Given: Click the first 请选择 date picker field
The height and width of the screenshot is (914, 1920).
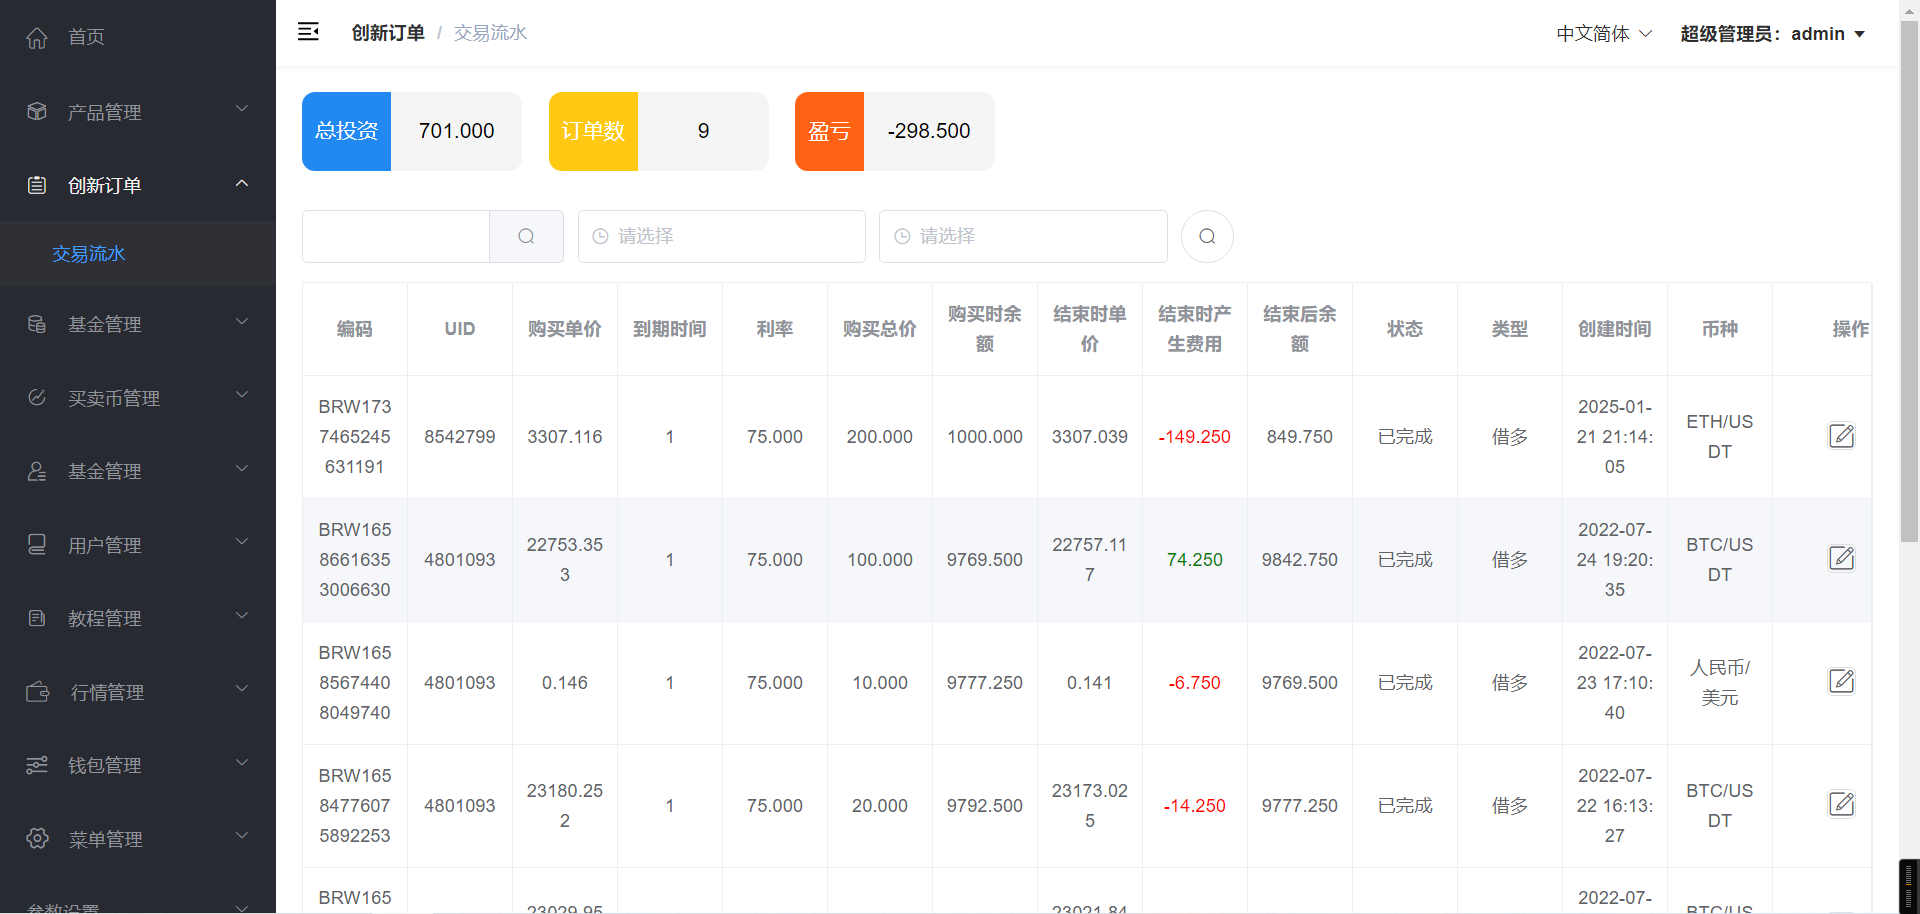Looking at the screenshot, I should pyautogui.click(x=721, y=236).
